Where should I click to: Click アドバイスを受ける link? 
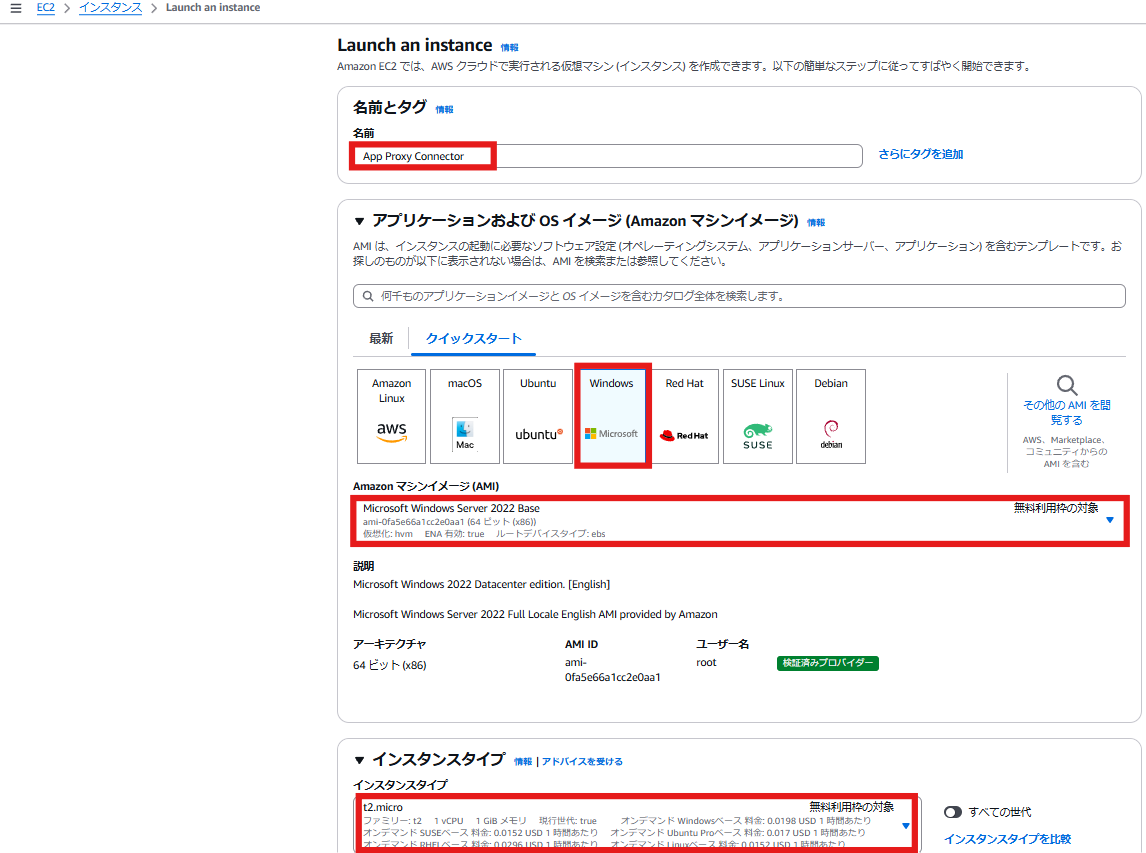pos(582,762)
